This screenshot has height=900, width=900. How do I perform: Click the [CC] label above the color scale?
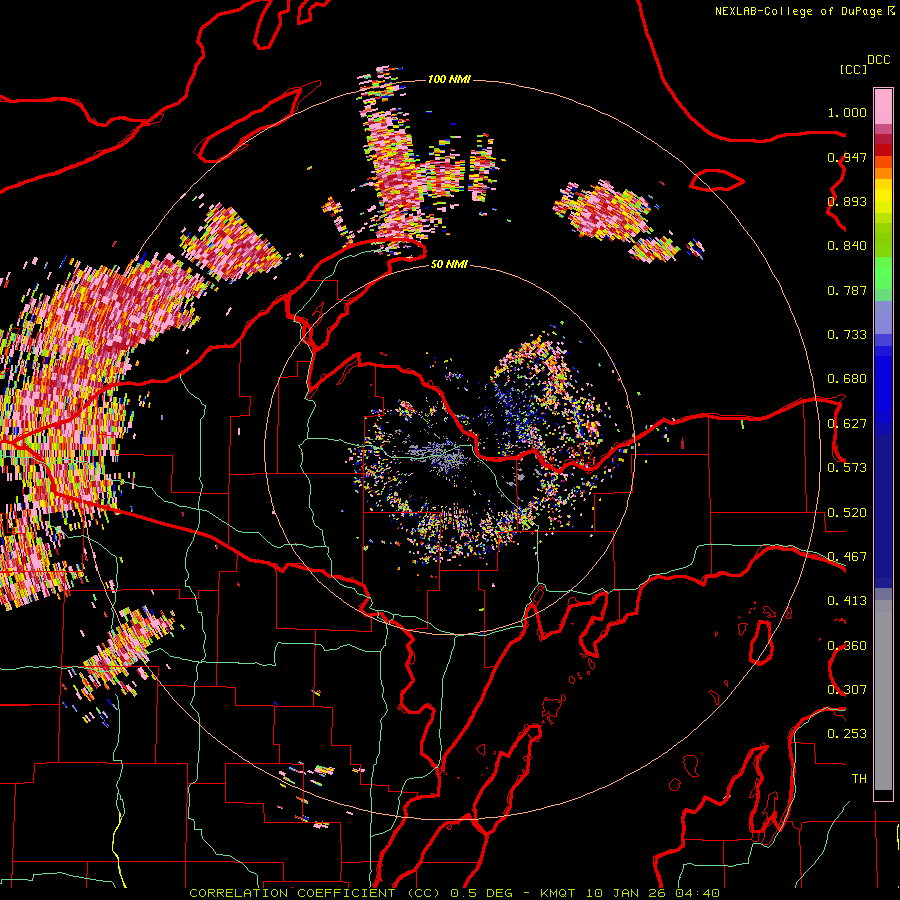(853, 69)
